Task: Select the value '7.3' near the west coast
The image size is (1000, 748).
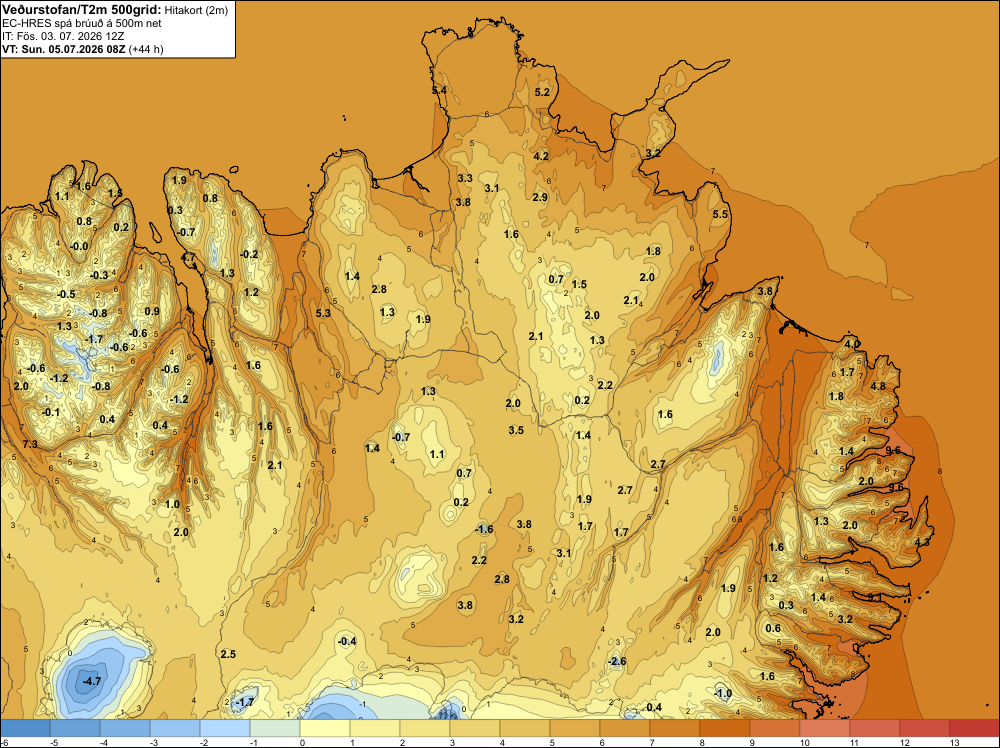Action: tap(30, 444)
